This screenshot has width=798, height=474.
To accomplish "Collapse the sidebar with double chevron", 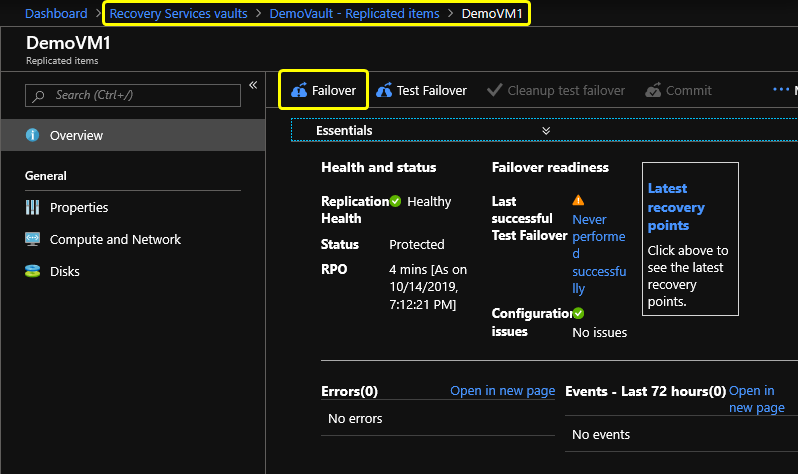I will tap(253, 85).
